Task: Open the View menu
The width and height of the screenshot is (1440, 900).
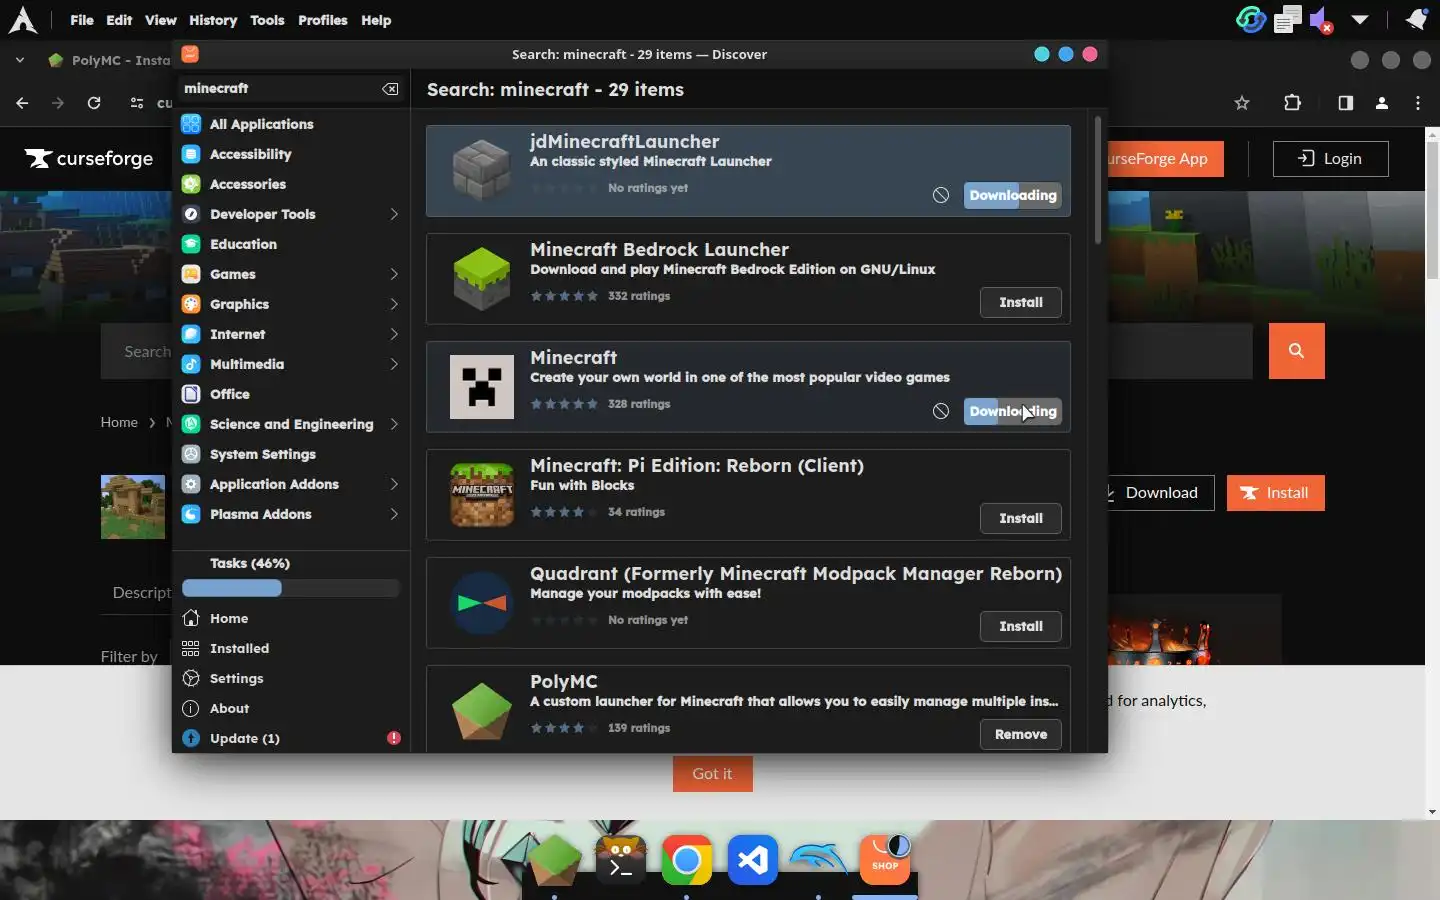Action: [x=160, y=20]
